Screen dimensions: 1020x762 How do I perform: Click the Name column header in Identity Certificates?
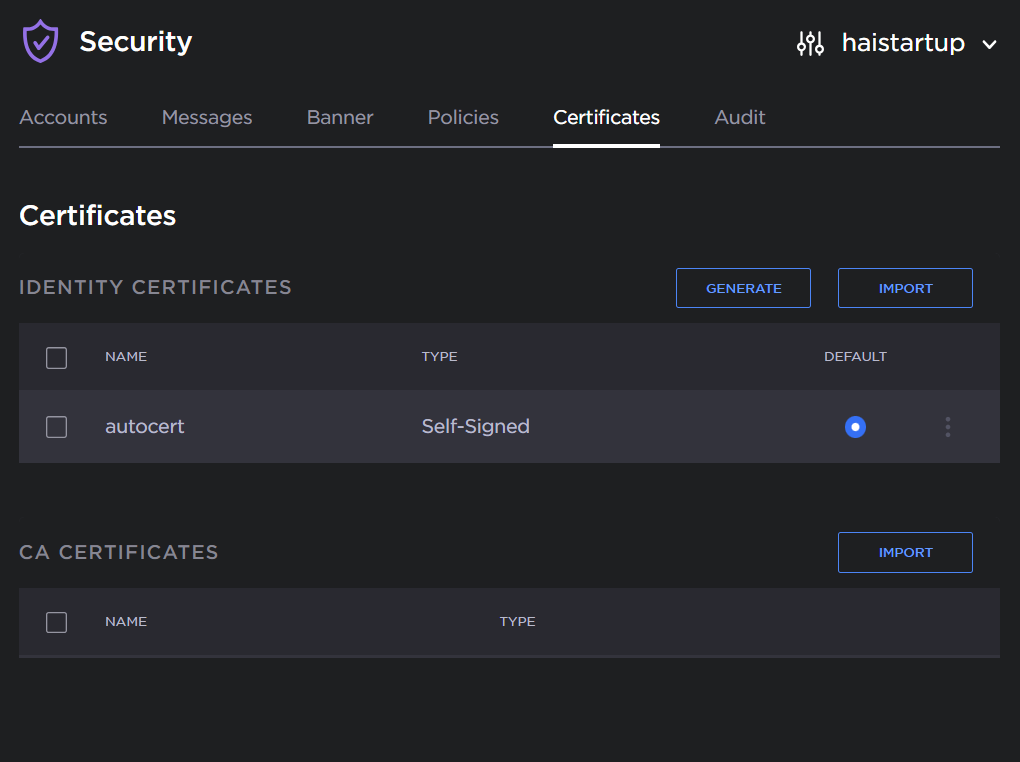coord(126,357)
